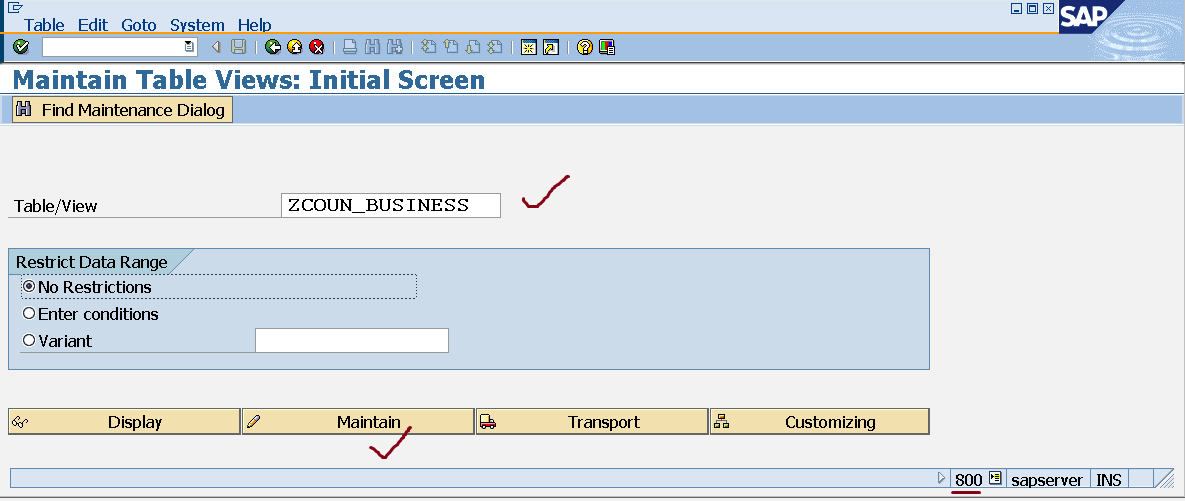This screenshot has width=1185, height=501.
Task: Click the Save diskette icon
Action: pos(238,48)
